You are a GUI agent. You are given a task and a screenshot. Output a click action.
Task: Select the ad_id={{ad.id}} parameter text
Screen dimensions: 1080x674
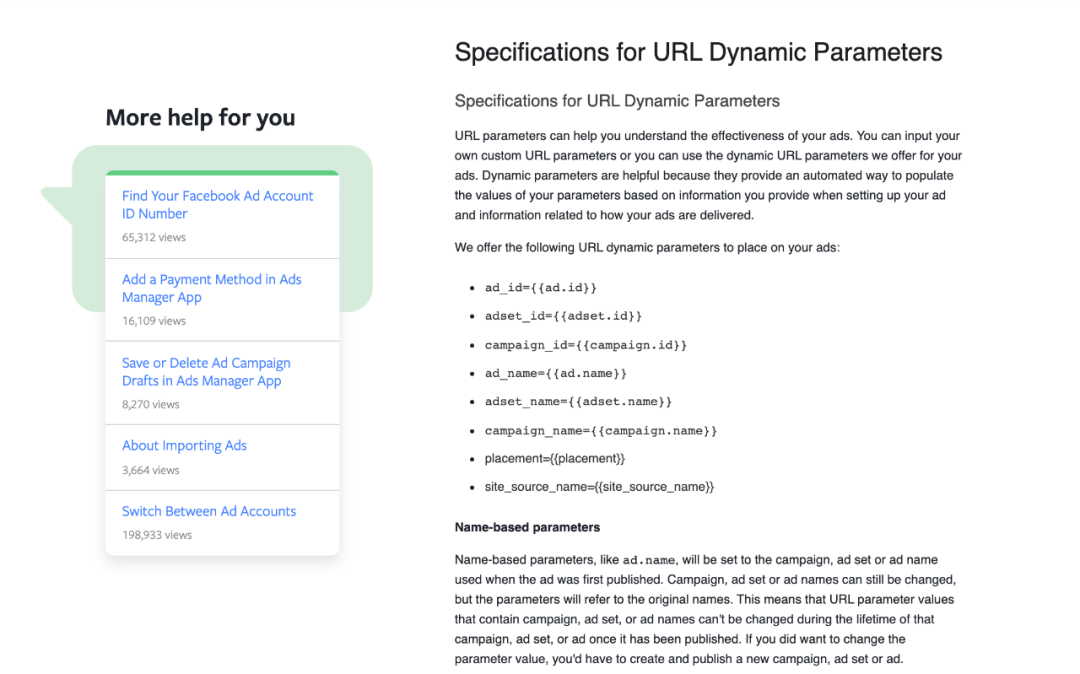click(541, 288)
